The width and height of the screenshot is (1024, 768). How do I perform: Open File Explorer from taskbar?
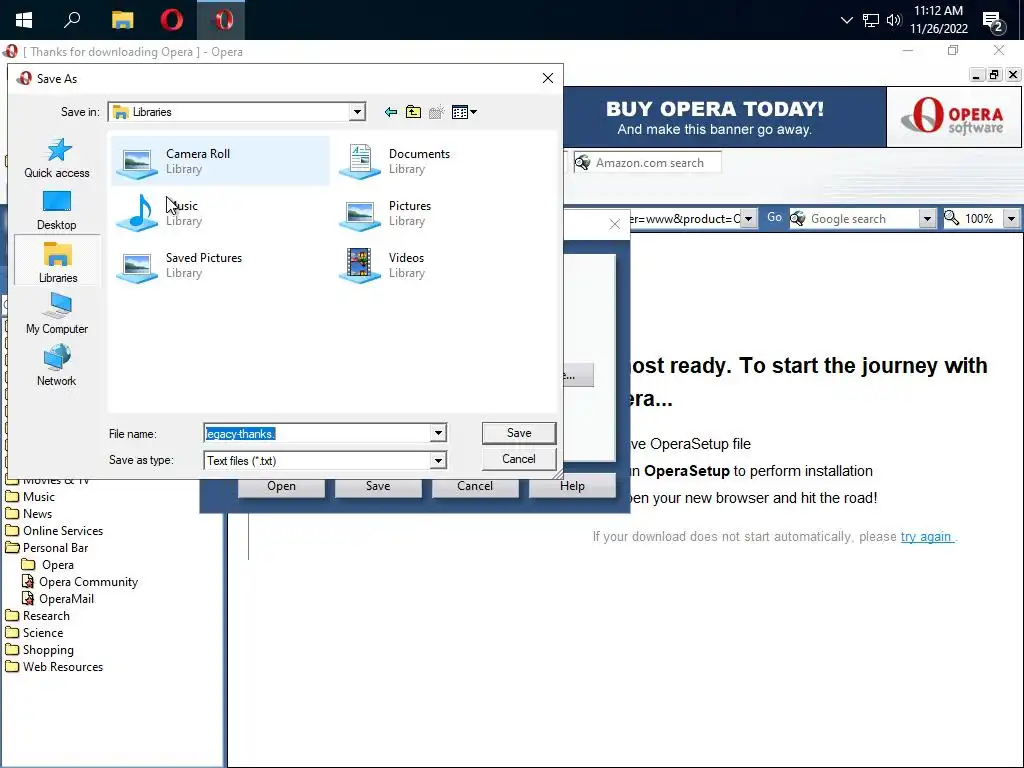122,20
